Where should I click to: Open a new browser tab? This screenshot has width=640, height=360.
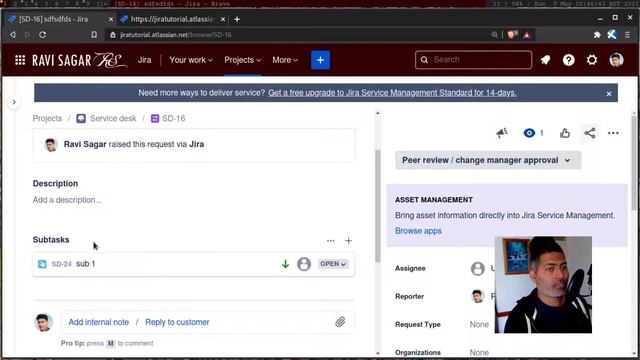[237, 19]
